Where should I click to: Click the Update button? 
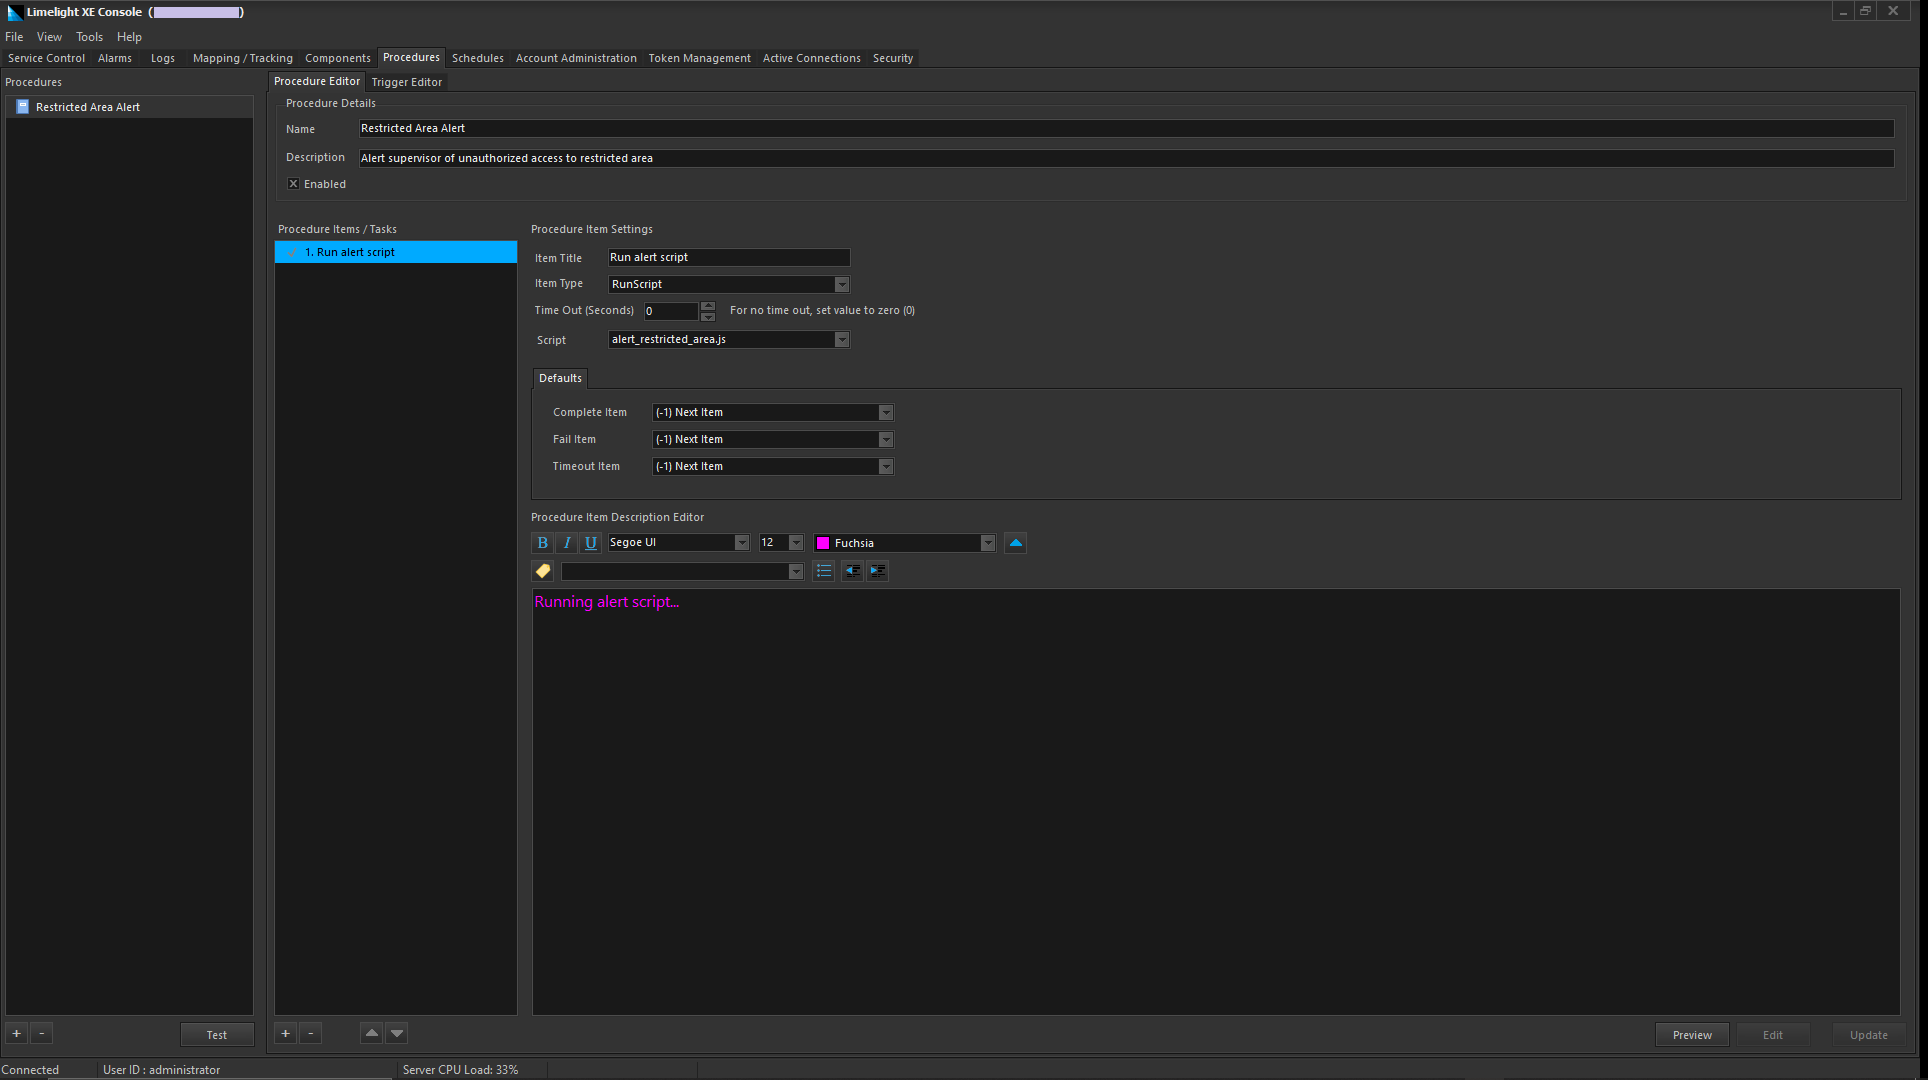(x=1869, y=1035)
